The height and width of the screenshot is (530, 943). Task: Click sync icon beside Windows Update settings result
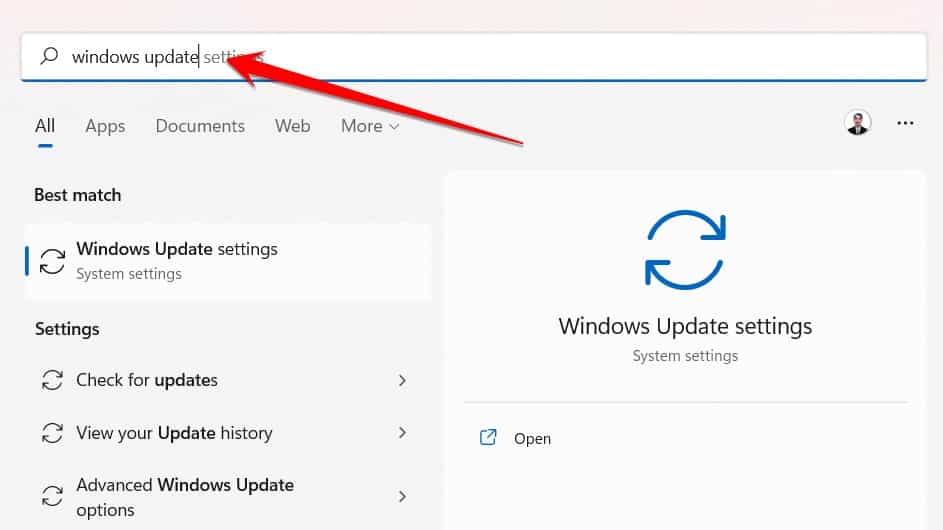(x=52, y=262)
